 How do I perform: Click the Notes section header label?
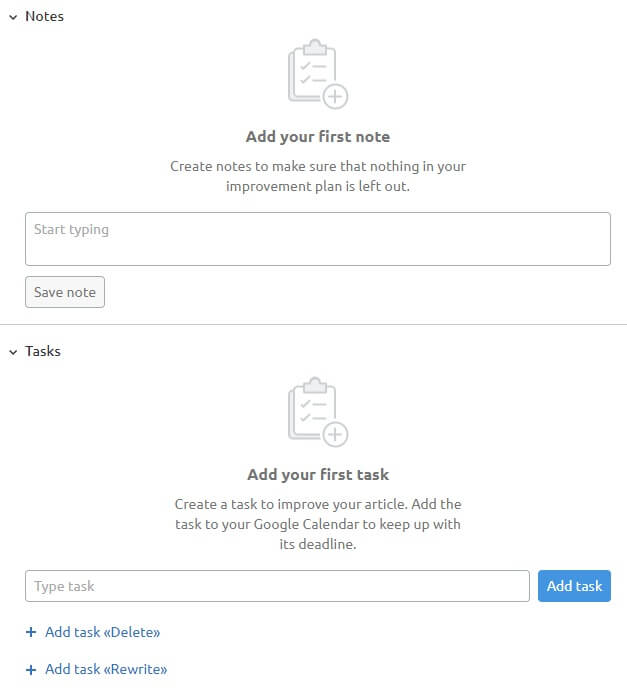[44, 16]
